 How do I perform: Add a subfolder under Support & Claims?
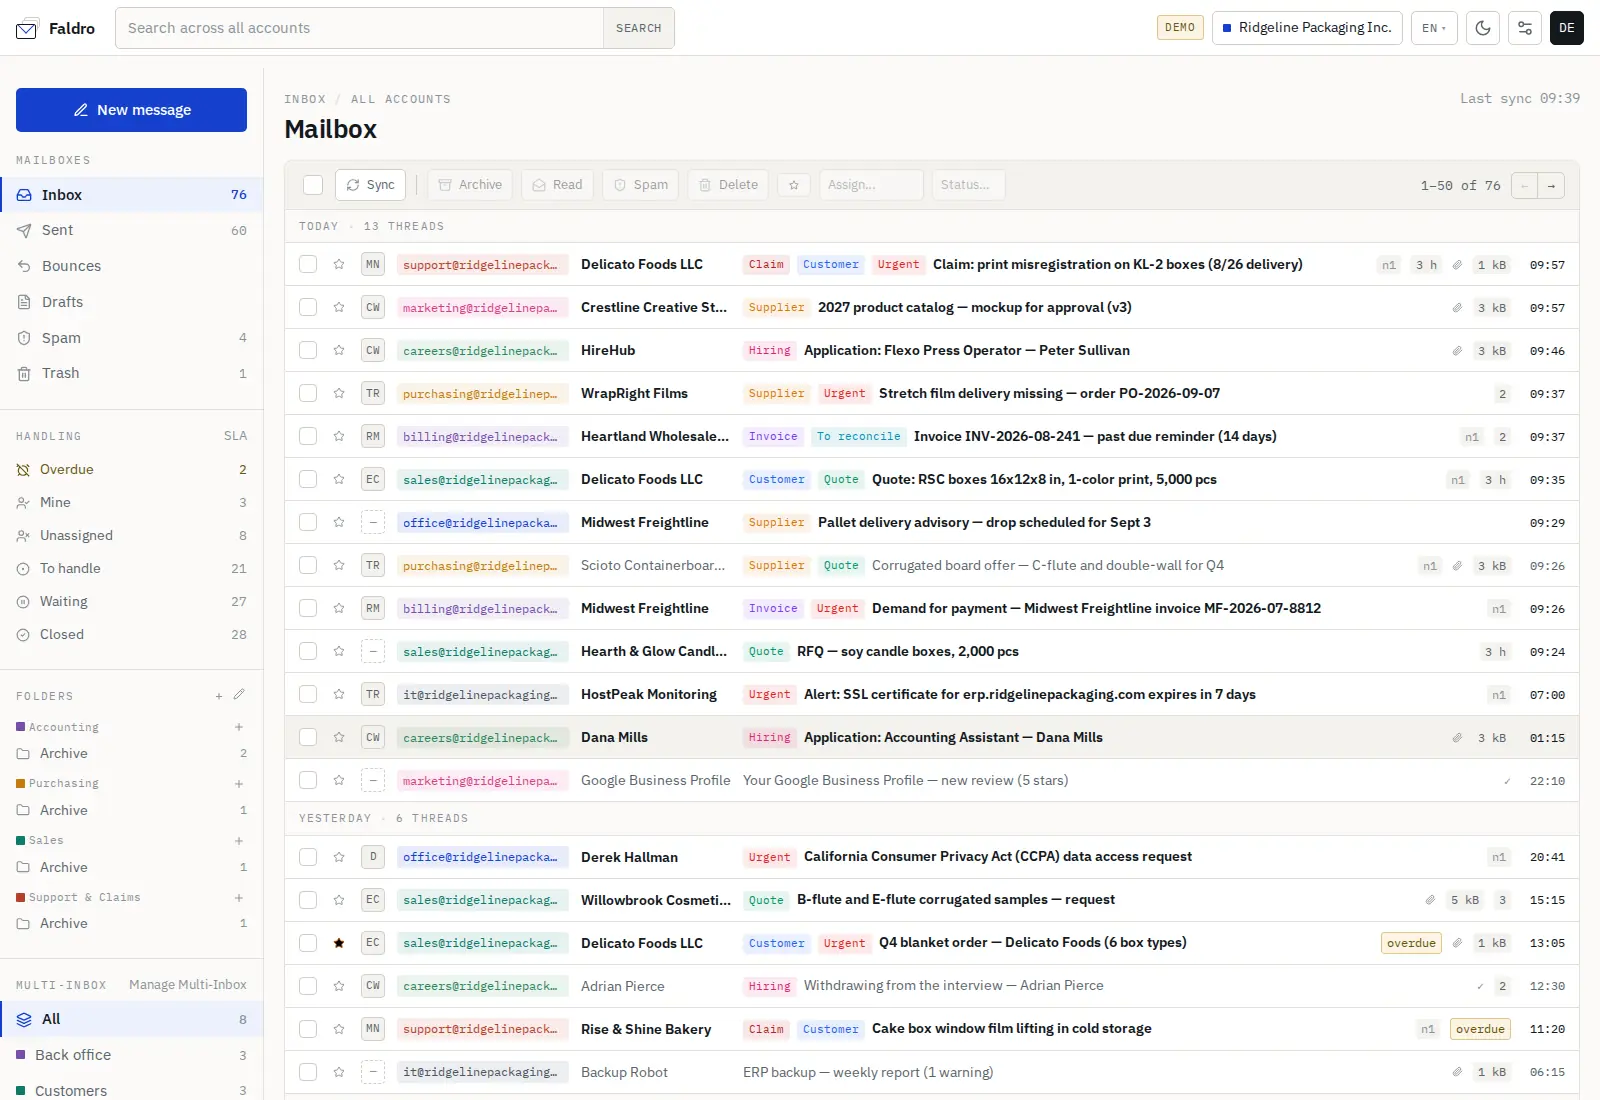[x=239, y=898]
